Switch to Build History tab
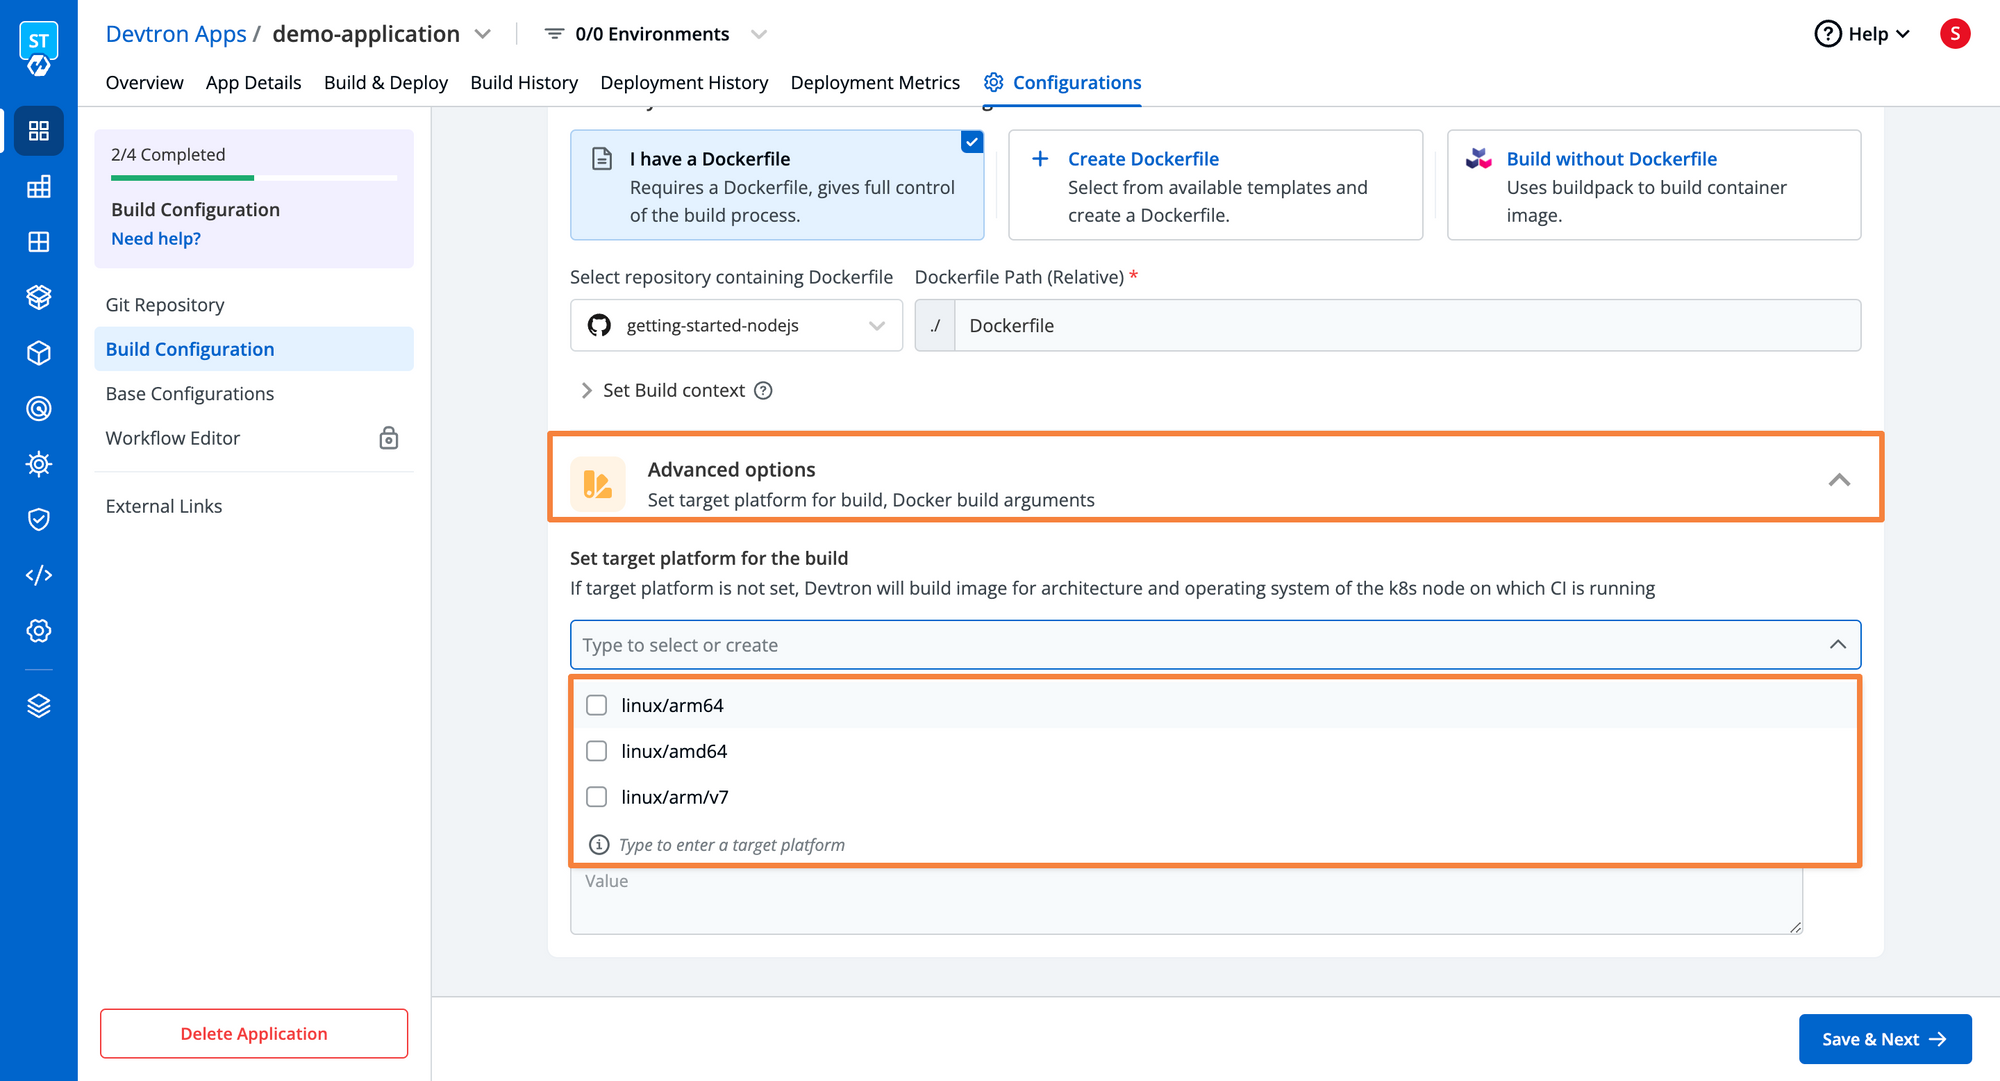Image resolution: width=2000 pixels, height=1081 pixels. tap(526, 83)
